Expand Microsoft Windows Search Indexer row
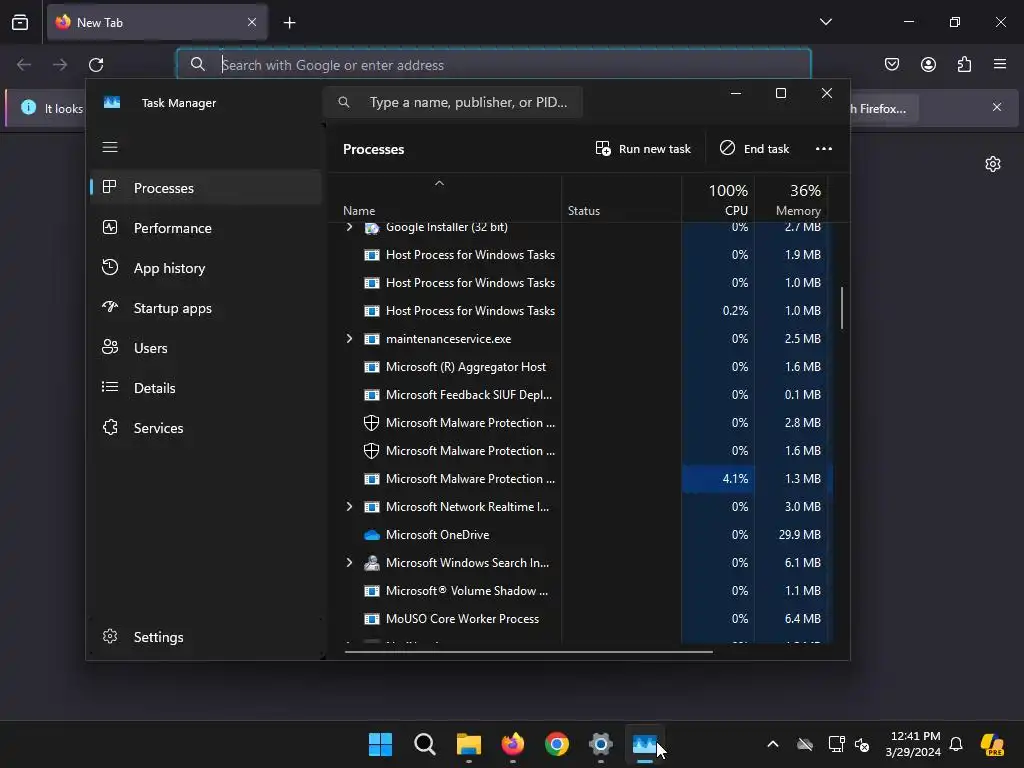 349,562
